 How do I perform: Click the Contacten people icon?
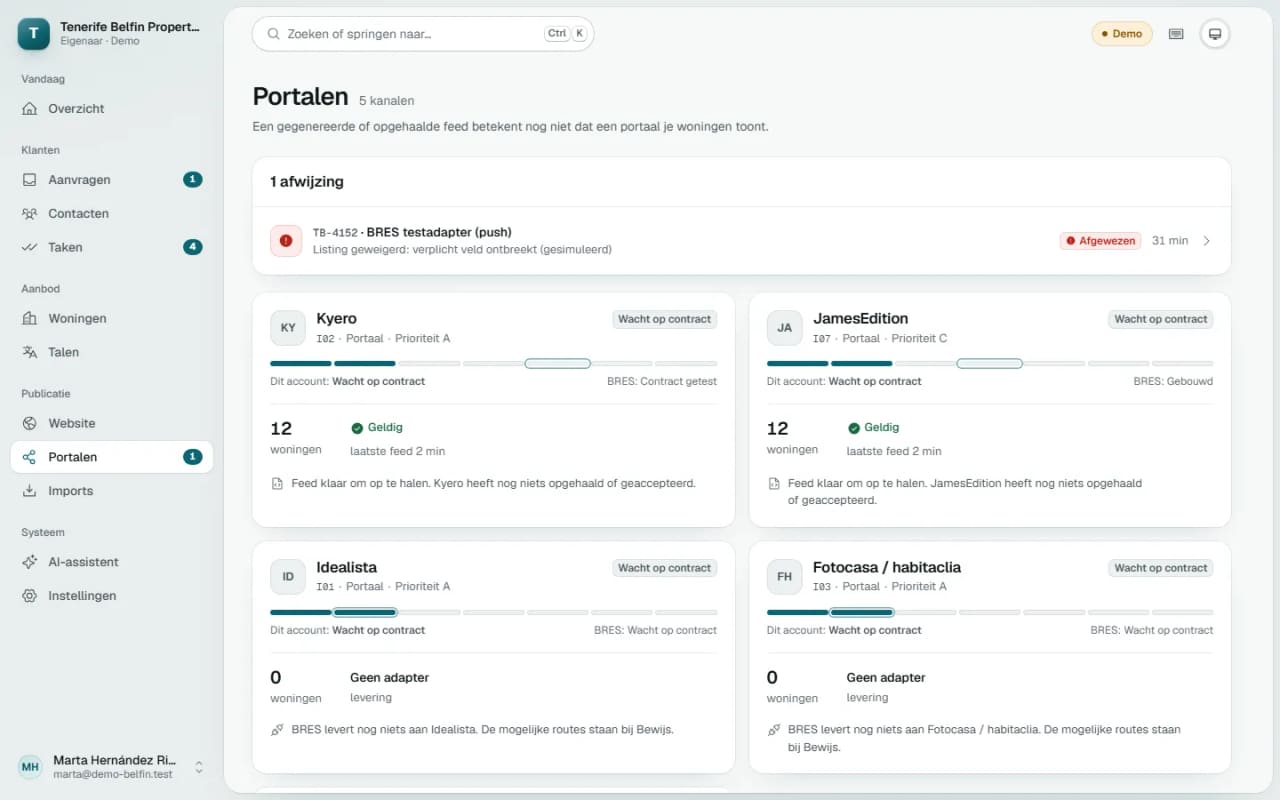pyautogui.click(x=30, y=213)
